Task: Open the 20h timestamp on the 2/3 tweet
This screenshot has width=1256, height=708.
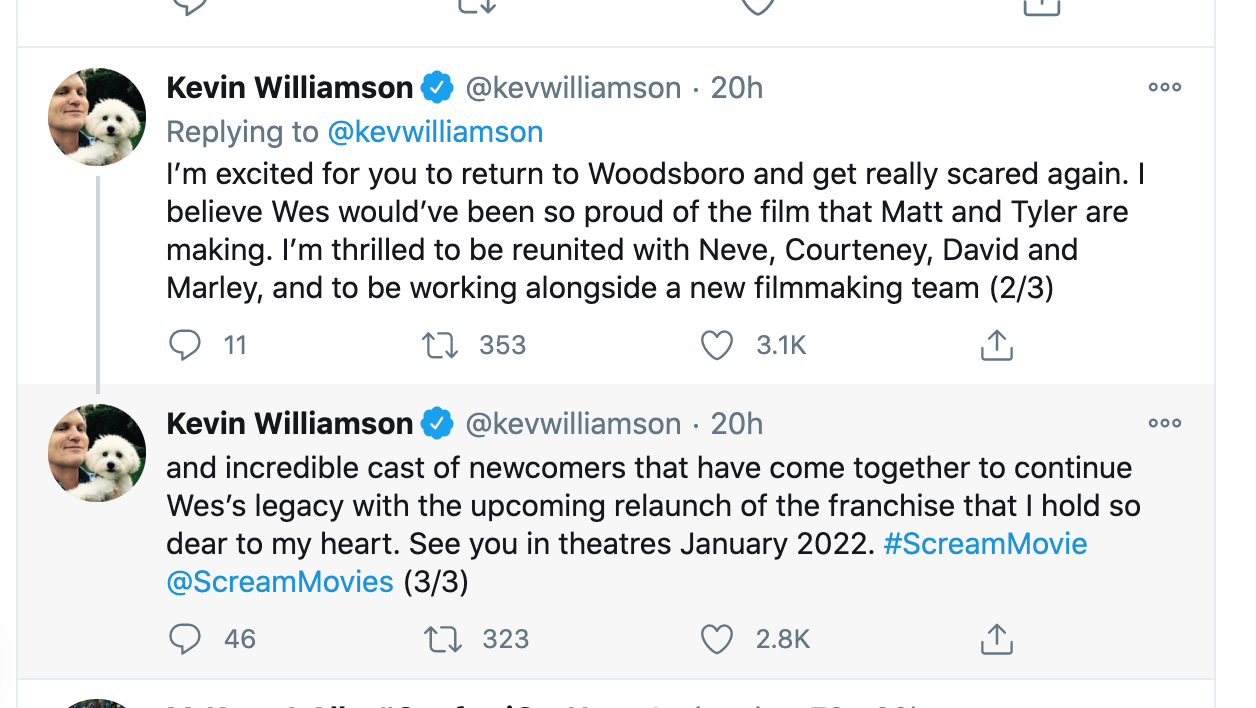Action: pyautogui.click(x=736, y=88)
